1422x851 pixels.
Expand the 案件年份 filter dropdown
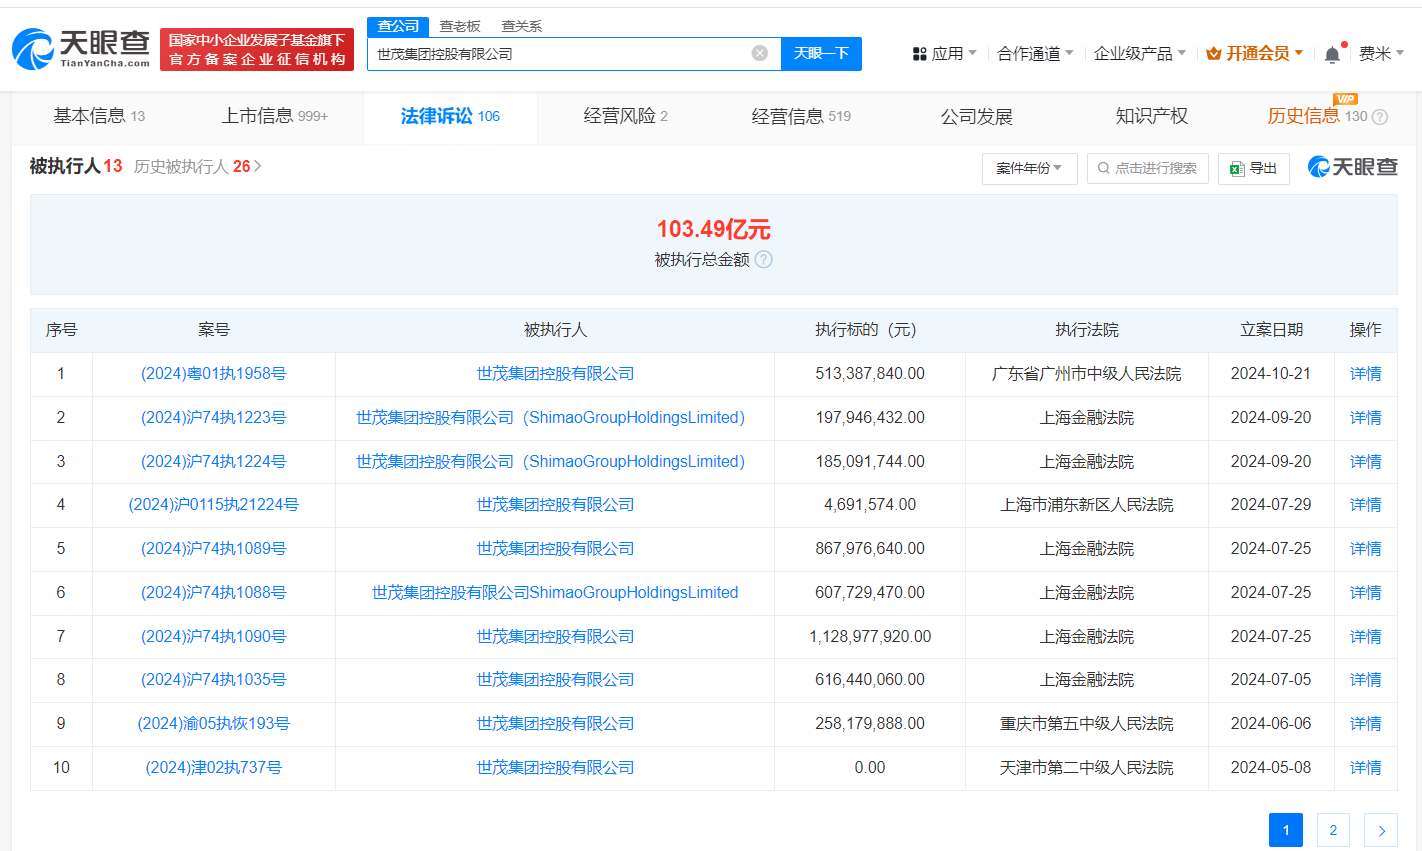pos(1029,168)
